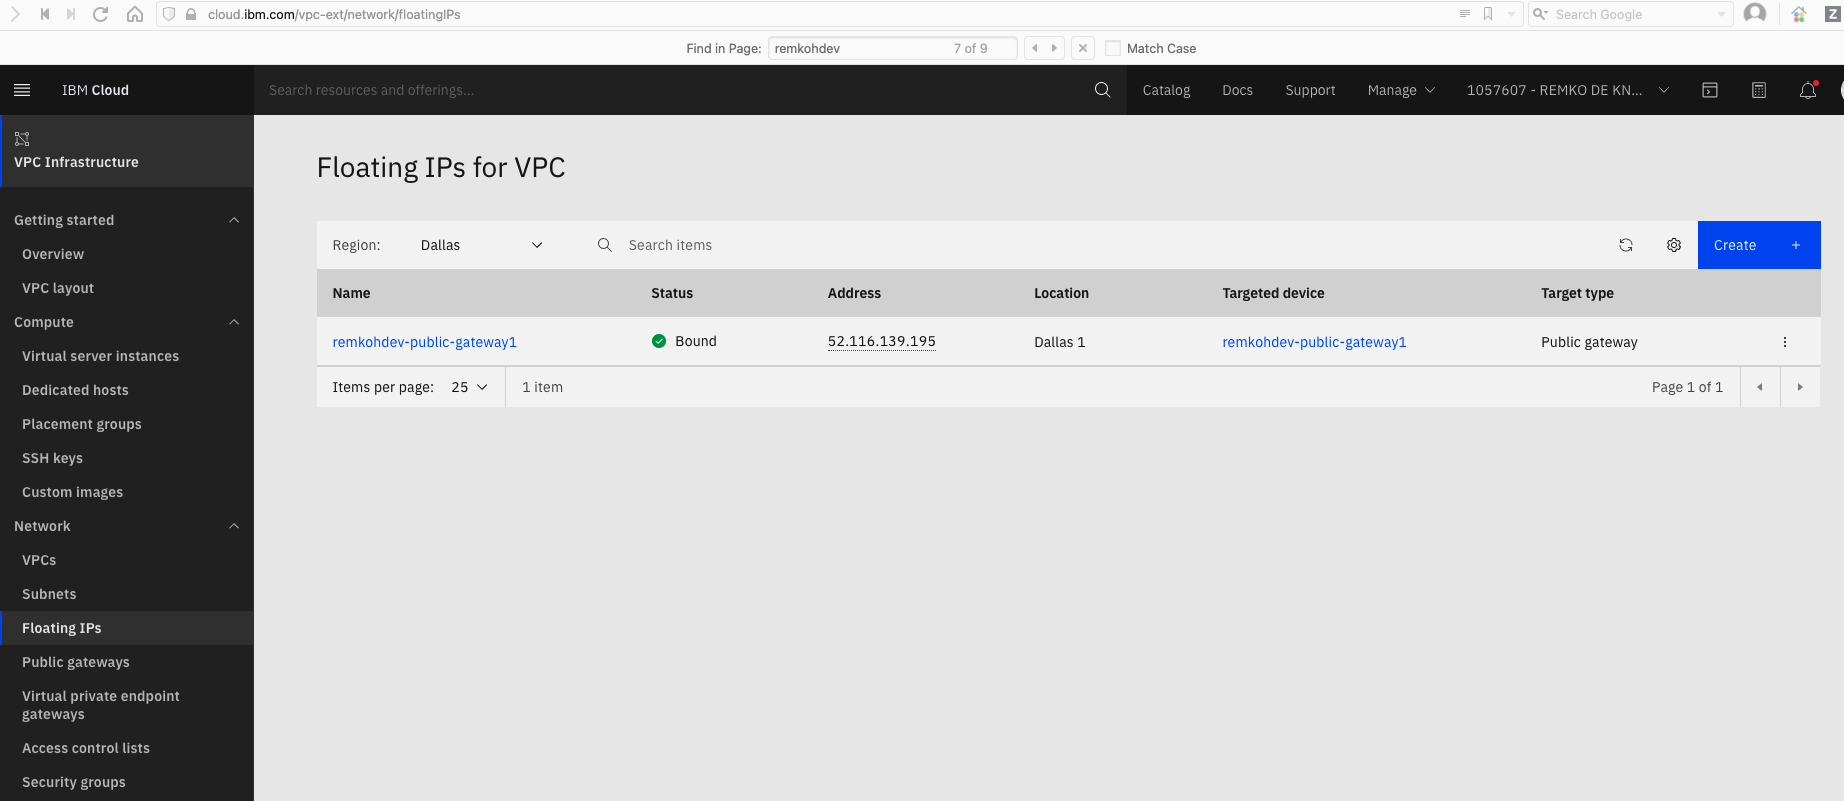
Task: Enable the Match Case checkbox
Action: pyautogui.click(x=1113, y=48)
